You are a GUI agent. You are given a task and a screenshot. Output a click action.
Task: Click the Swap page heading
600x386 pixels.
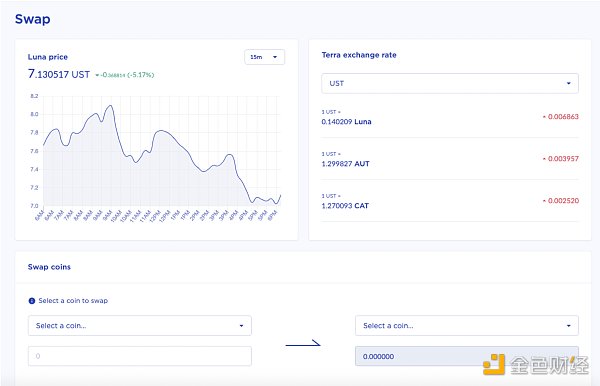pos(33,19)
